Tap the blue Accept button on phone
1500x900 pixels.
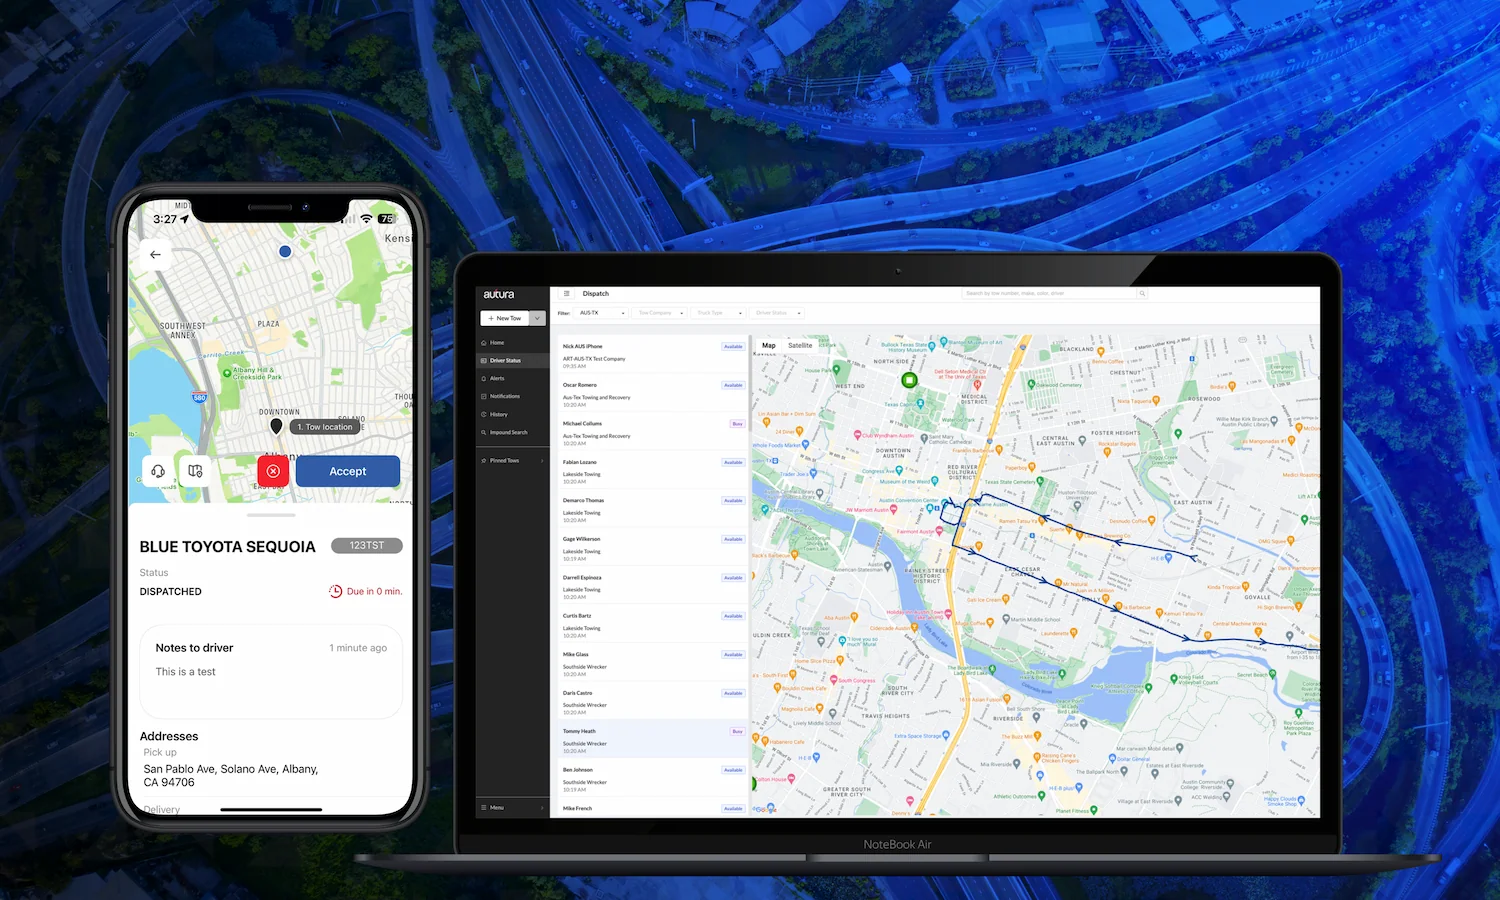pos(348,471)
